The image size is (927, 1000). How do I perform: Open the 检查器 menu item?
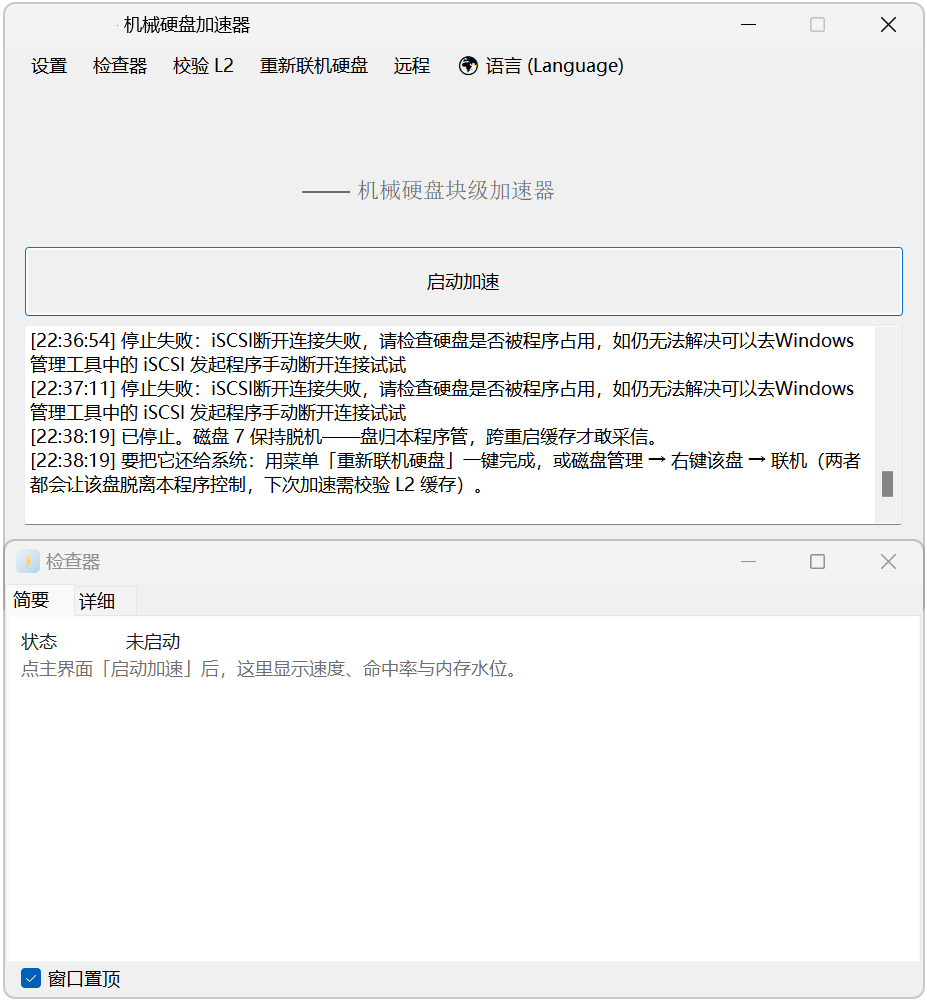point(120,66)
